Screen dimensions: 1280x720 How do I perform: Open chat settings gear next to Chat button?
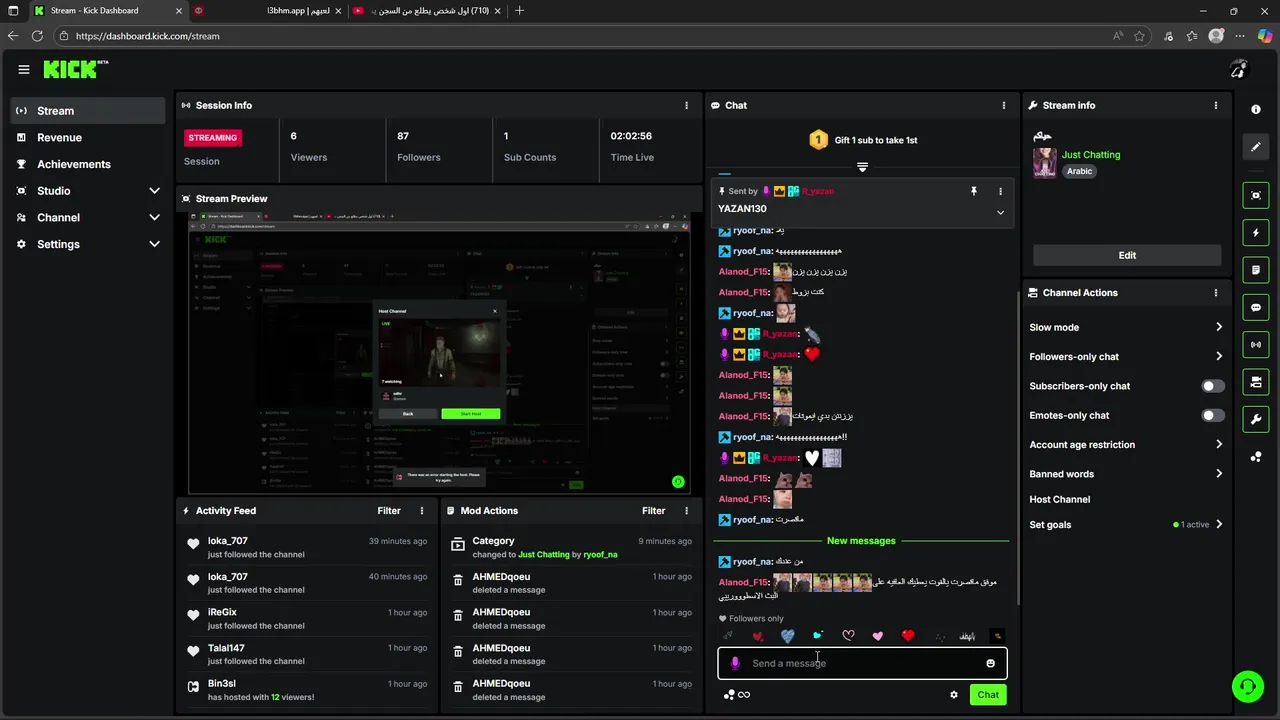coord(954,694)
